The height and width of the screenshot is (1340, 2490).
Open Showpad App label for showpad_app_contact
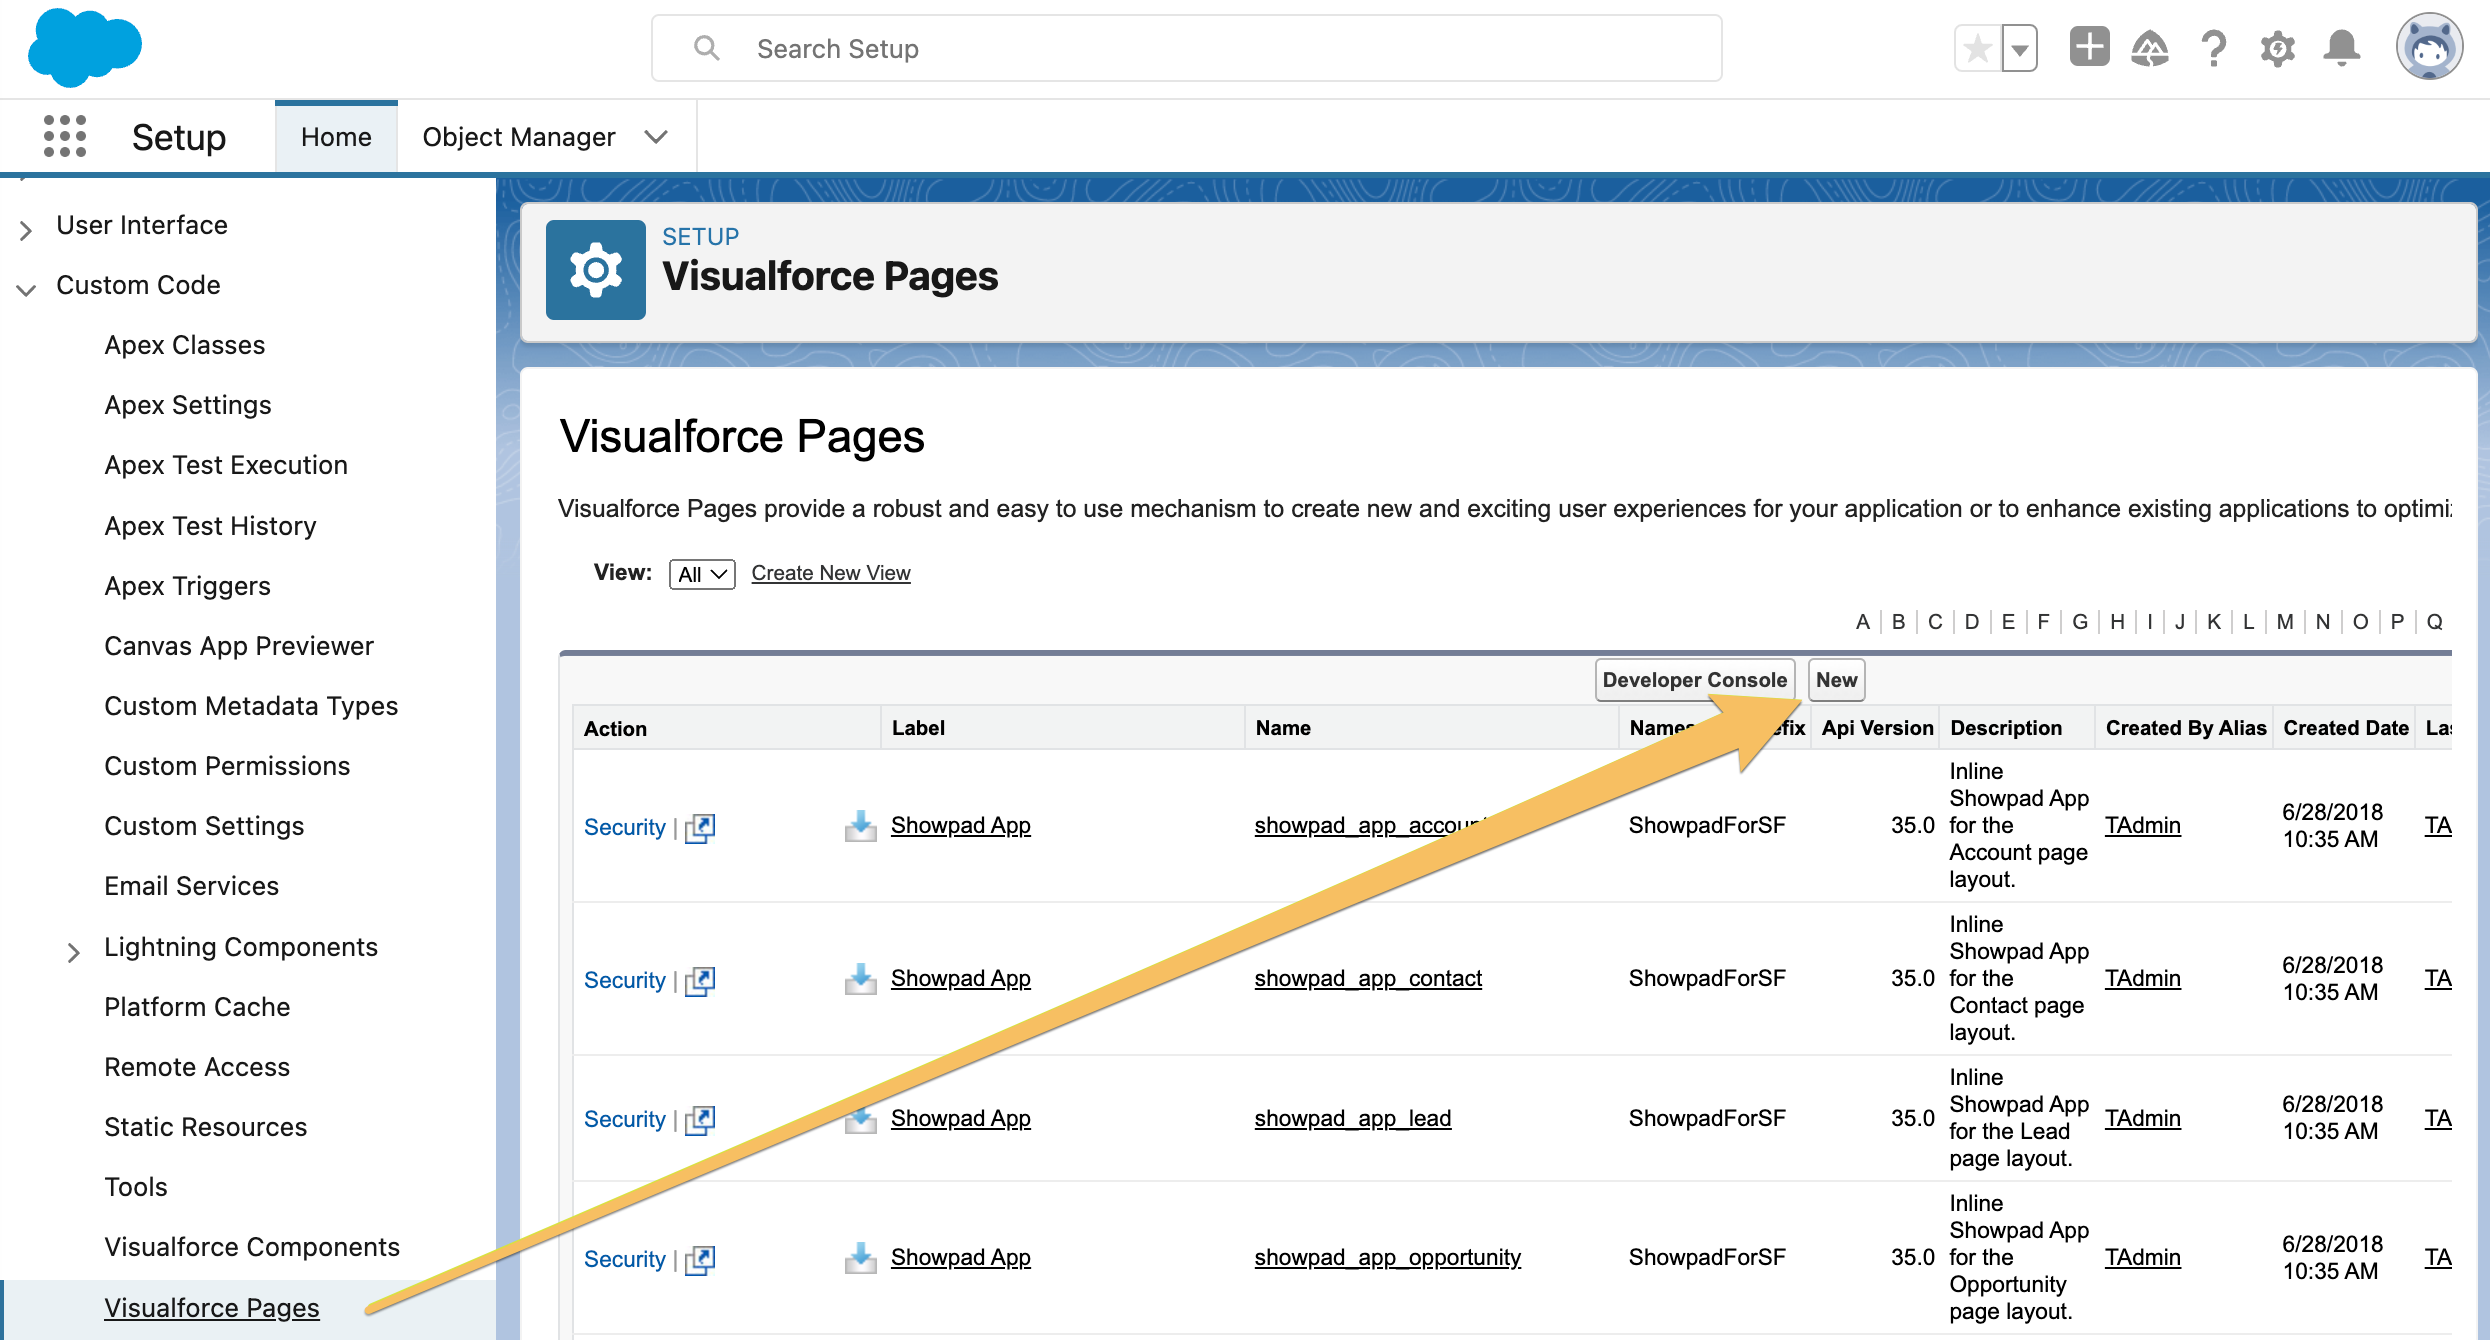click(x=961, y=978)
